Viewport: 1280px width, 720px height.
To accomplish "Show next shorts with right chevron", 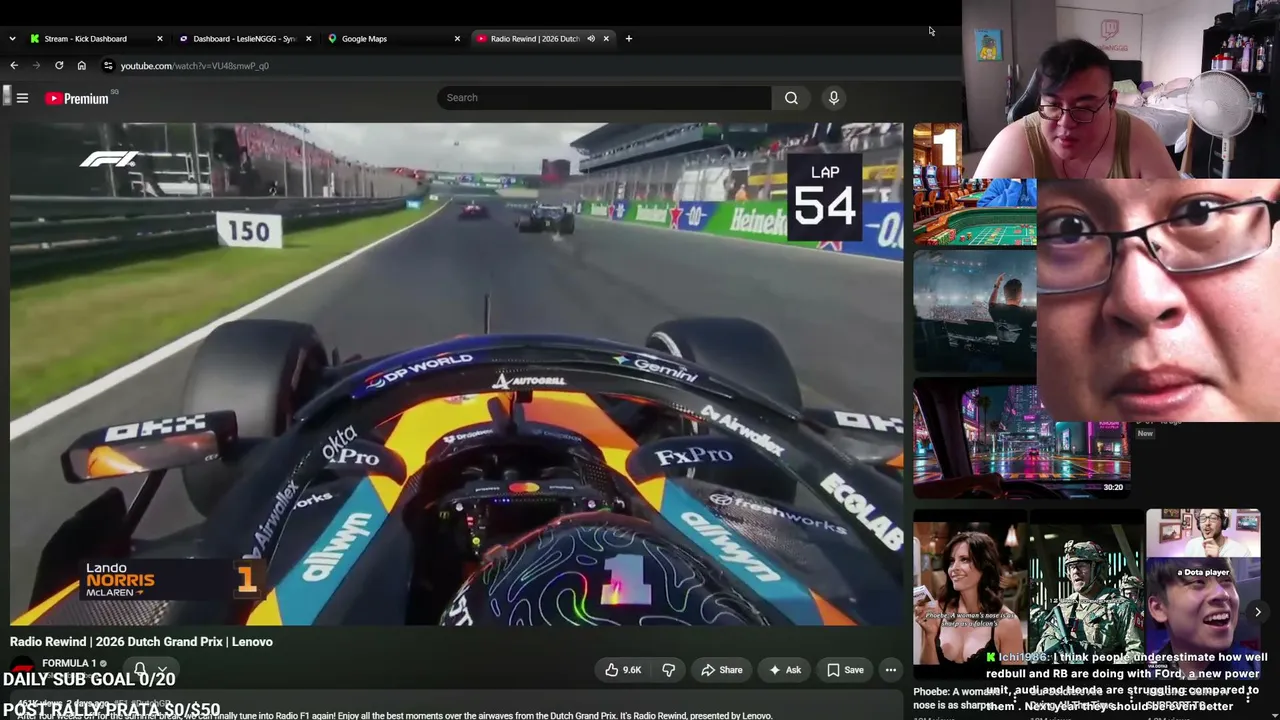I will pos(1258,612).
